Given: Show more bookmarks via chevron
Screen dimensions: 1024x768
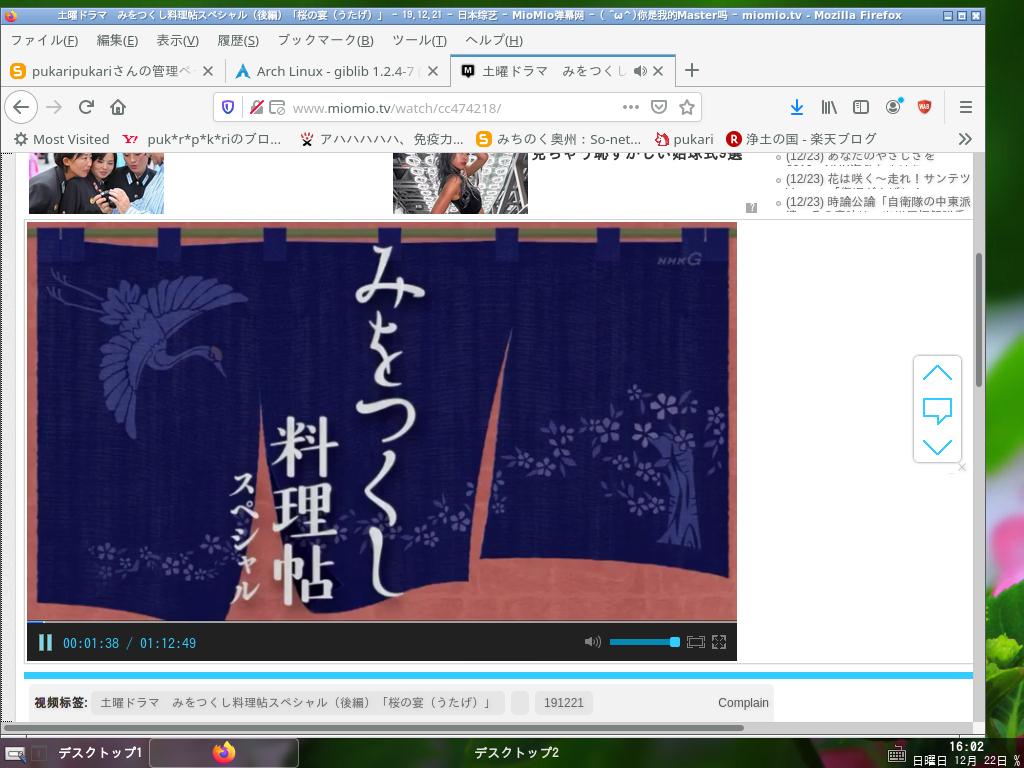Looking at the screenshot, I should coord(965,139).
